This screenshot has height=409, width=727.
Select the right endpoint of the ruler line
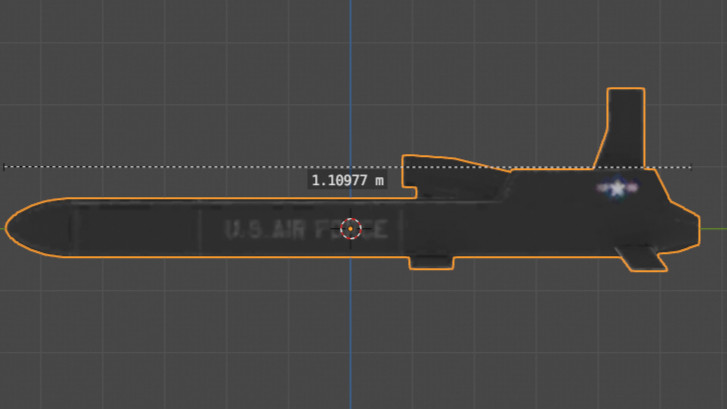[691, 167]
